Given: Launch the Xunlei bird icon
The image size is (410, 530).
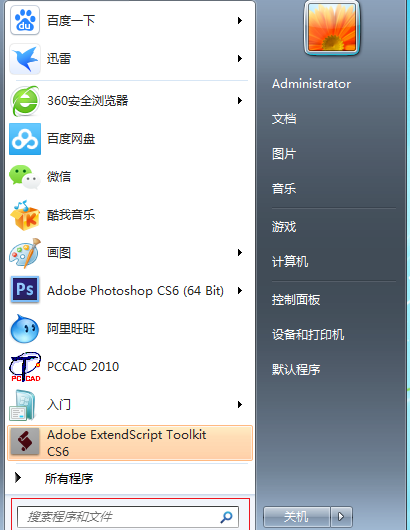Looking at the screenshot, I should pyautogui.click(x=25, y=59).
